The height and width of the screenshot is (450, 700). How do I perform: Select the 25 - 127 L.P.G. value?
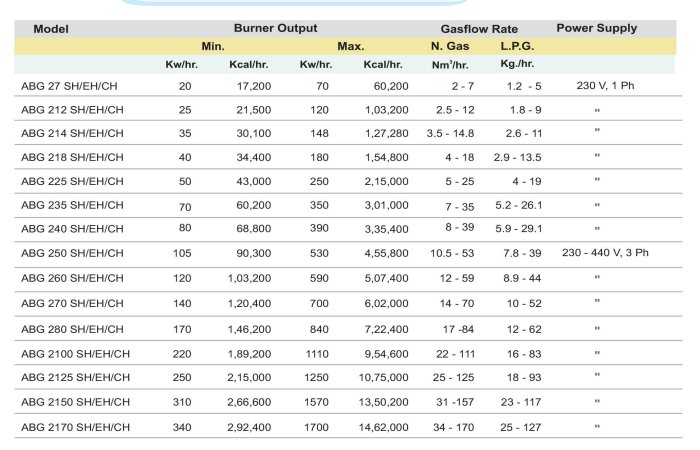coord(520,427)
